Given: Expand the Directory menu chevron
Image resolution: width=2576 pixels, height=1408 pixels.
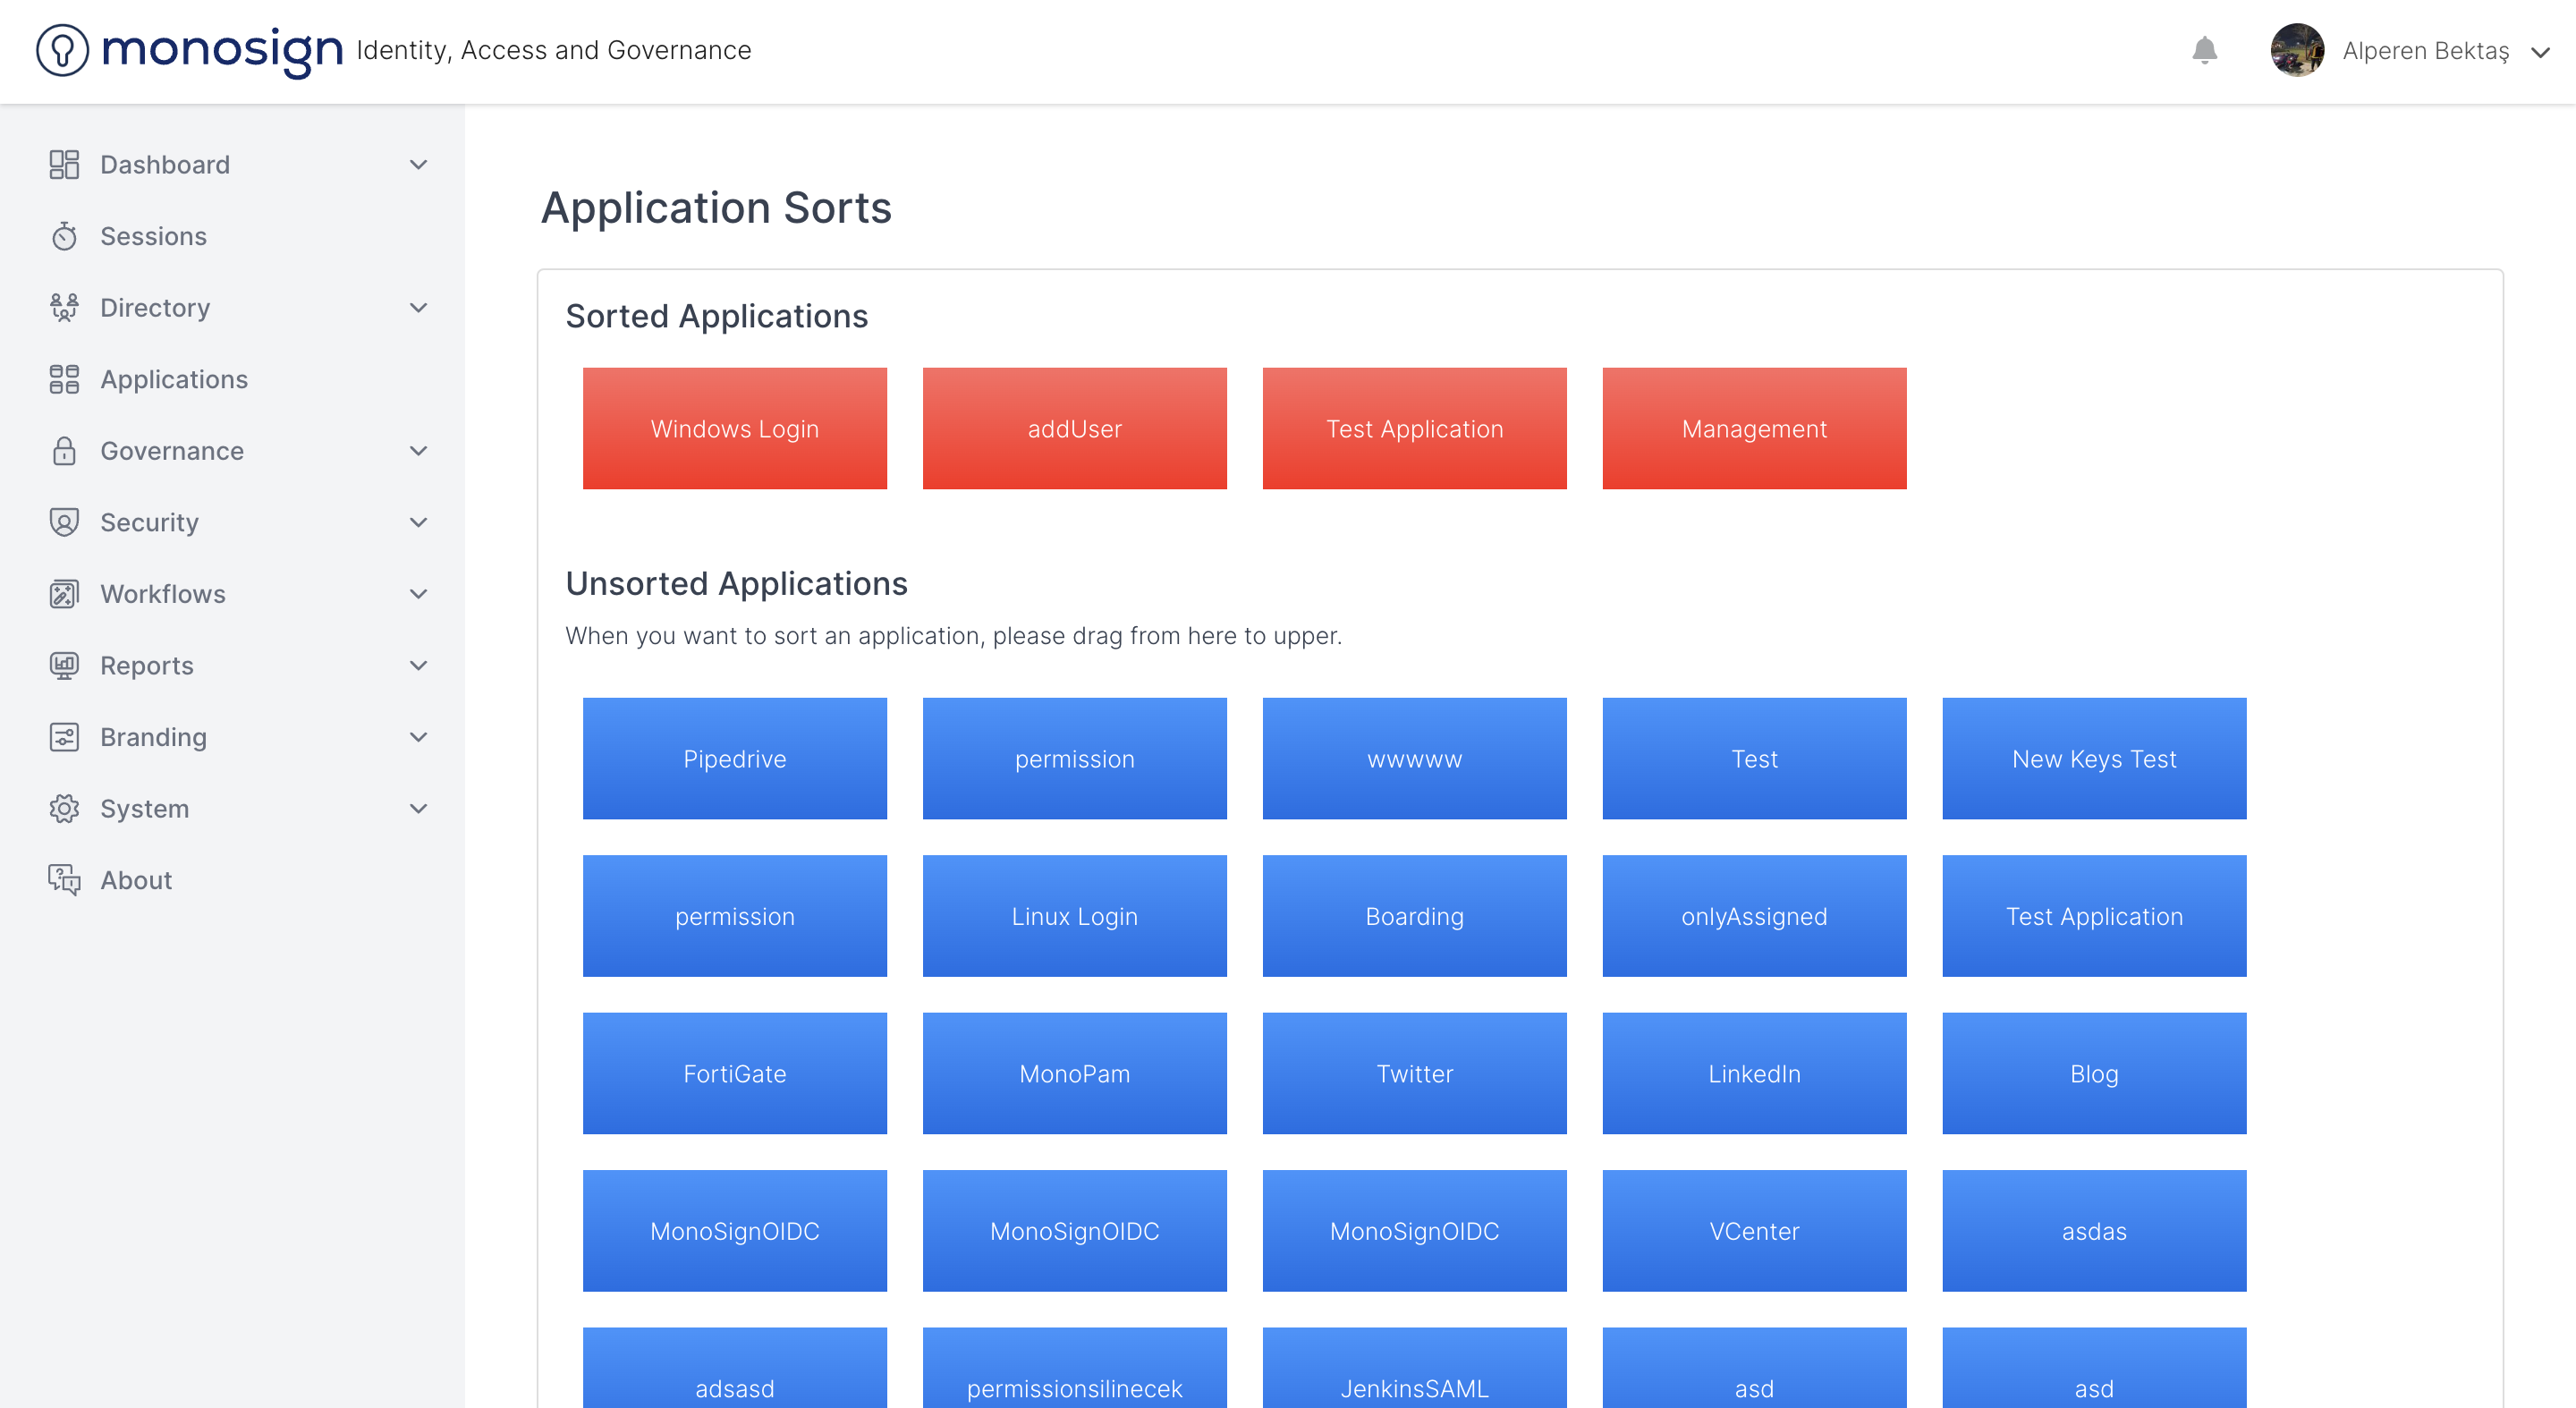Looking at the screenshot, I should pos(418,307).
